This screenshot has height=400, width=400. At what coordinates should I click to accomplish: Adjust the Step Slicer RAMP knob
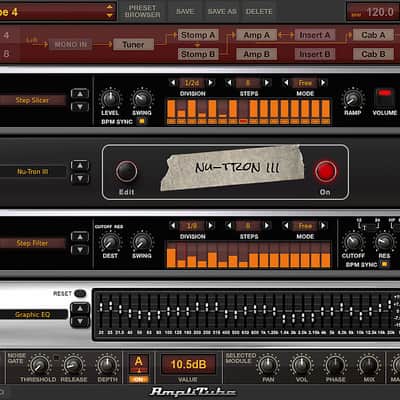coord(352,99)
